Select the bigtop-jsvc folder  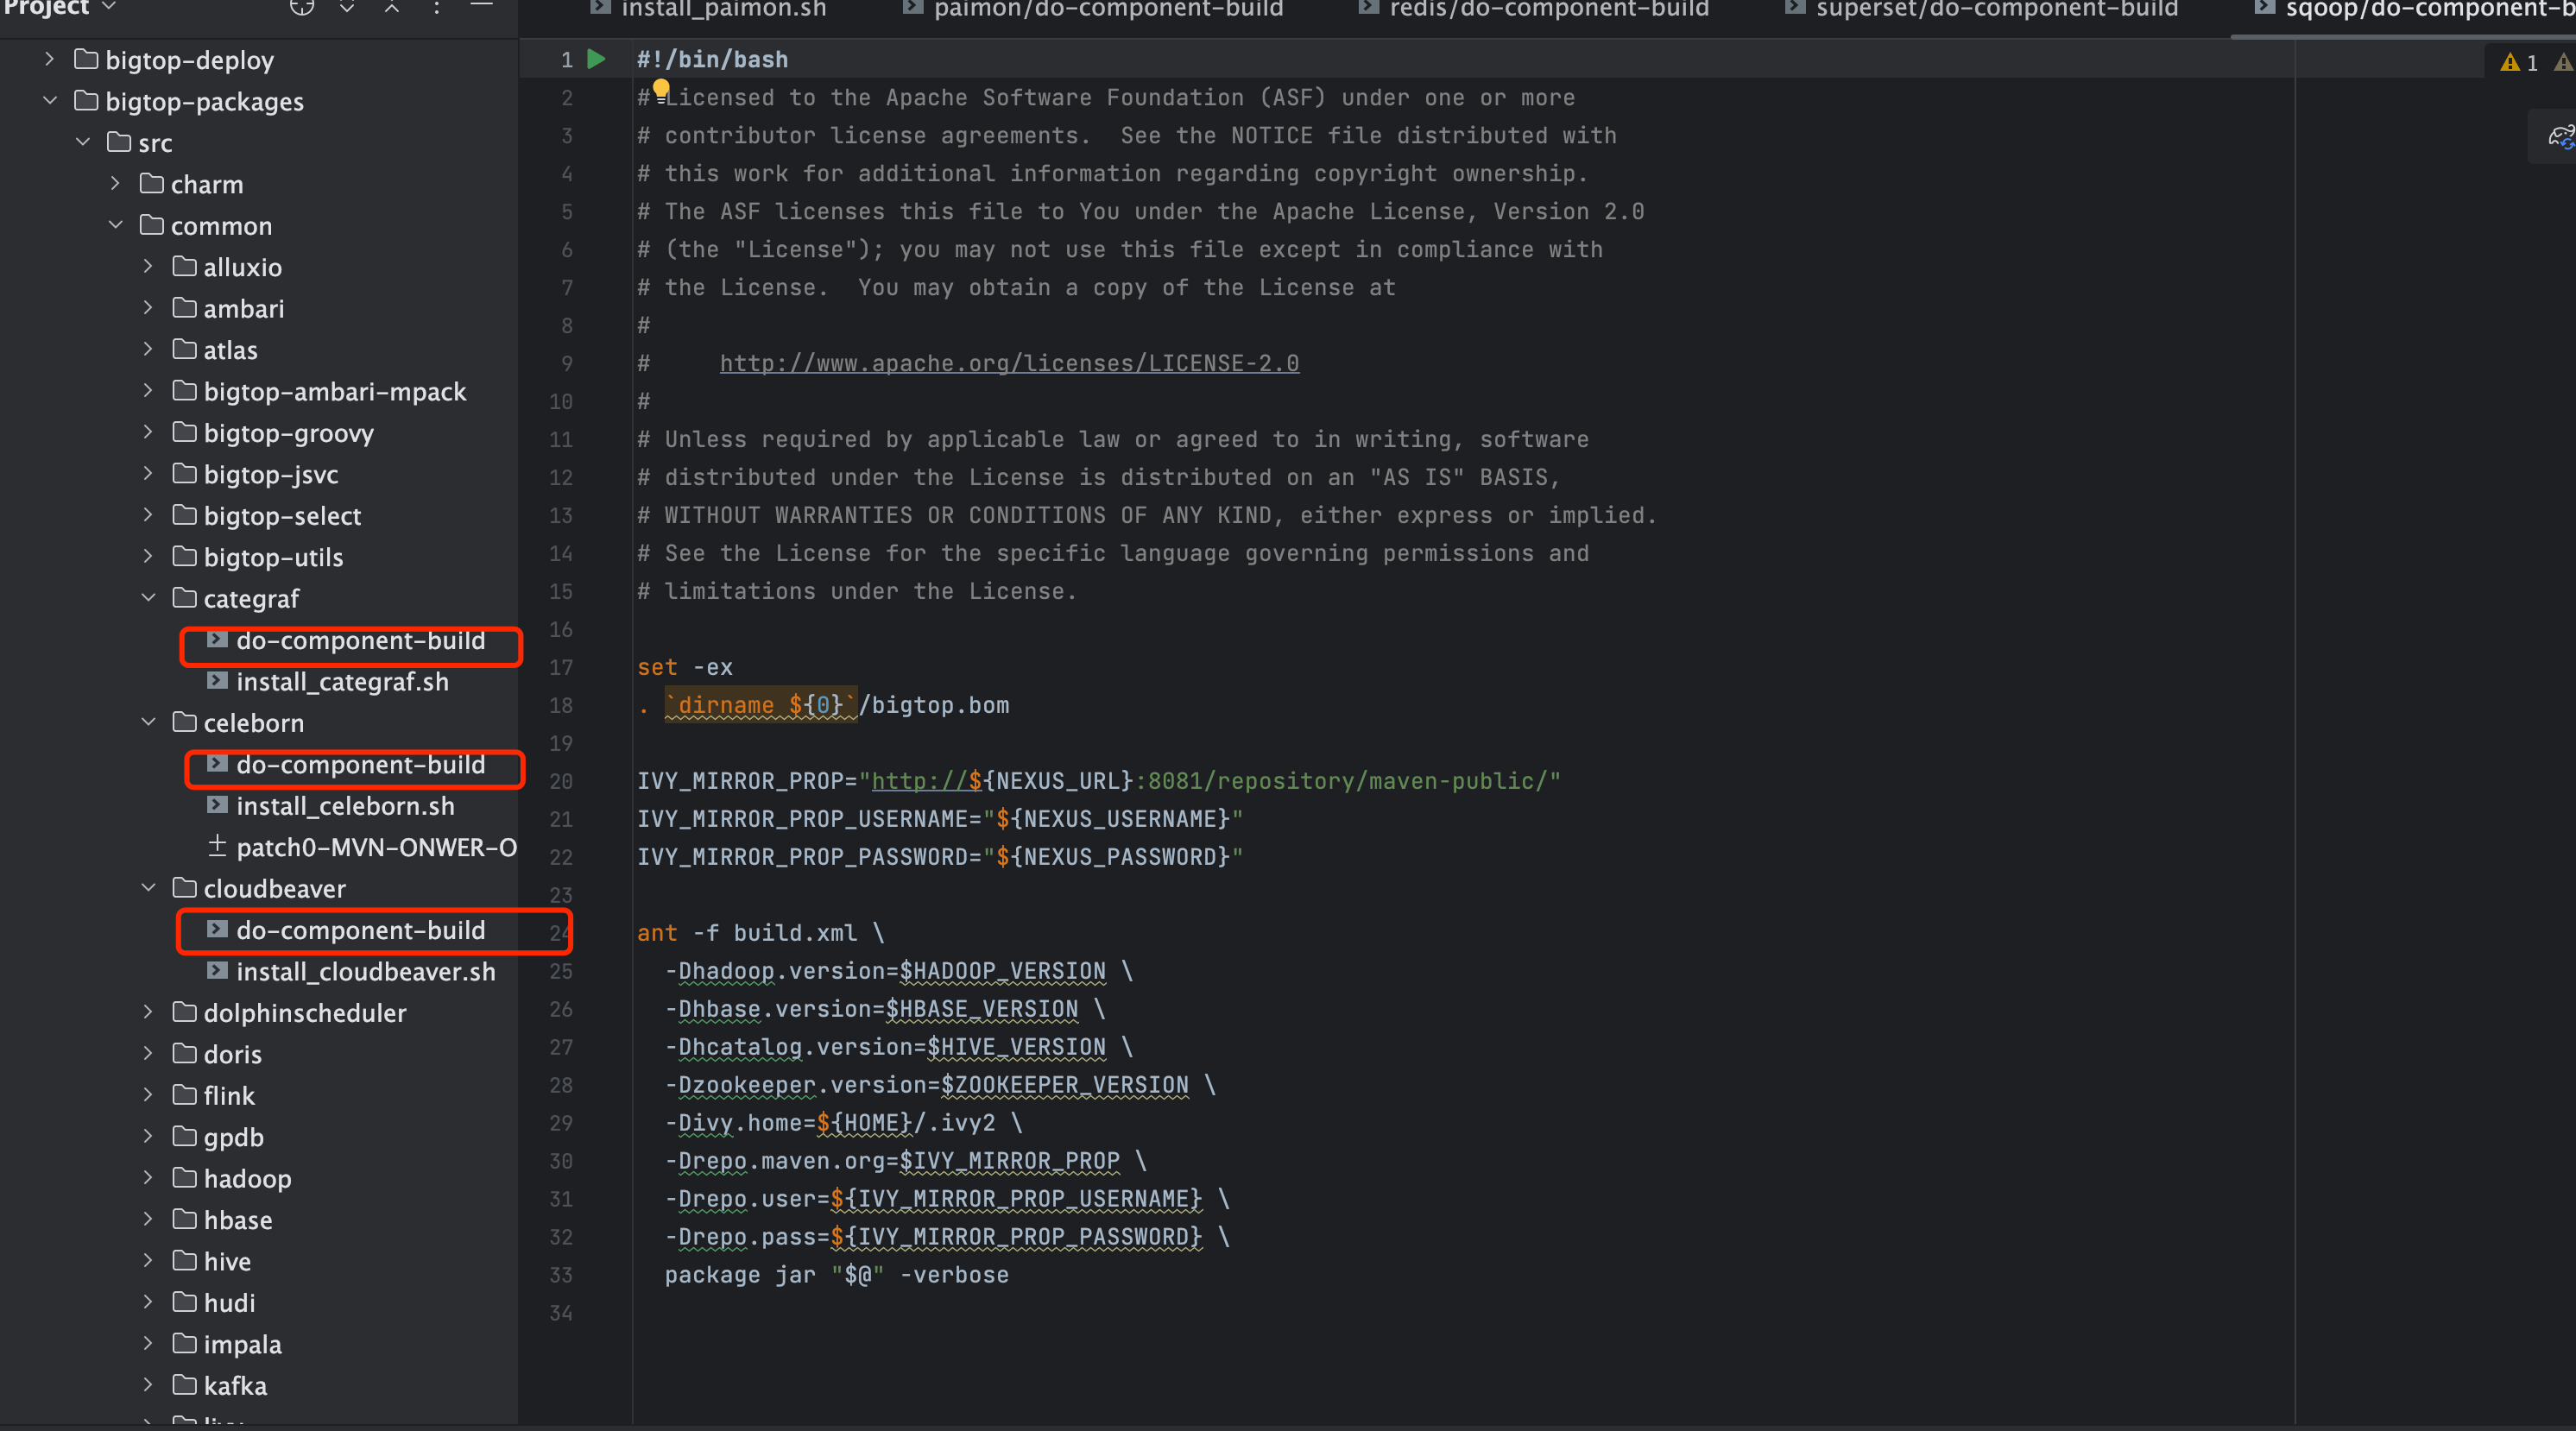point(270,474)
